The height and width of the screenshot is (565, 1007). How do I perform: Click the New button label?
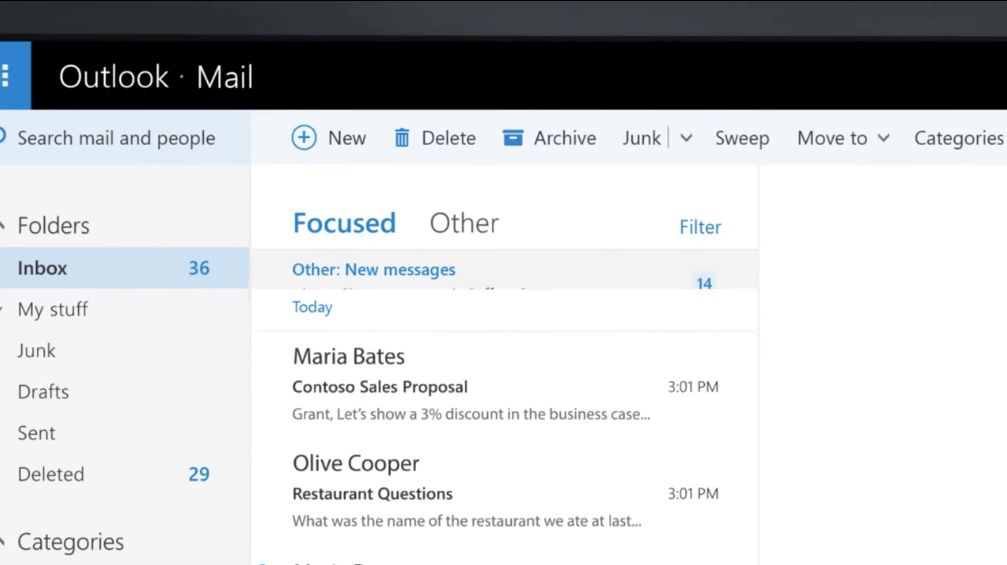pyautogui.click(x=347, y=138)
